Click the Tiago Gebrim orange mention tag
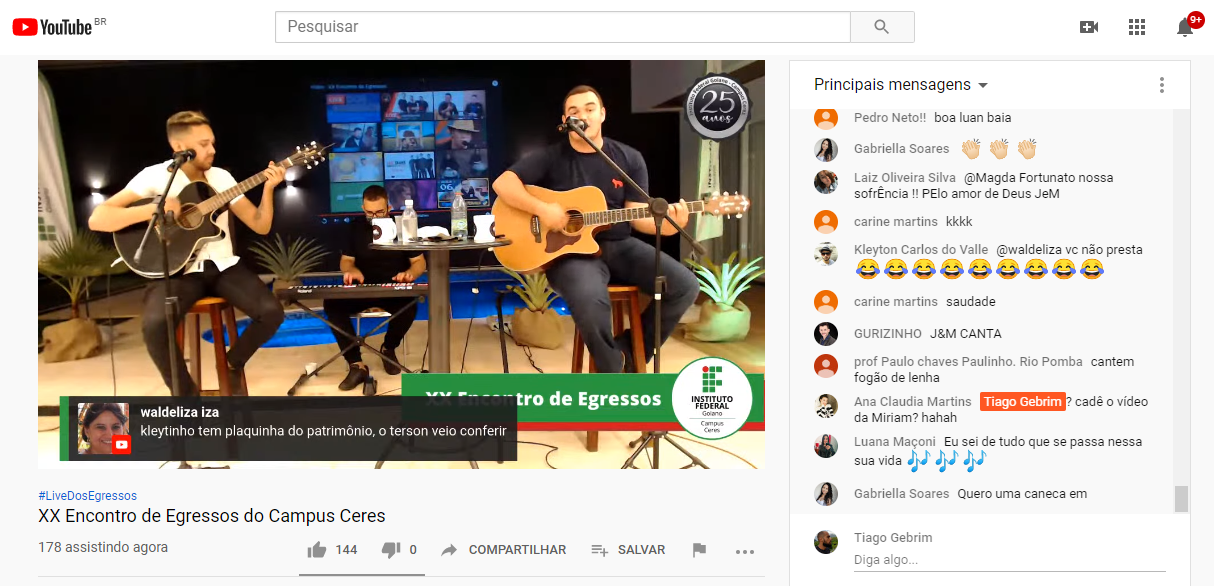Viewport: 1214px width, 586px height. pyautogui.click(x=1022, y=402)
